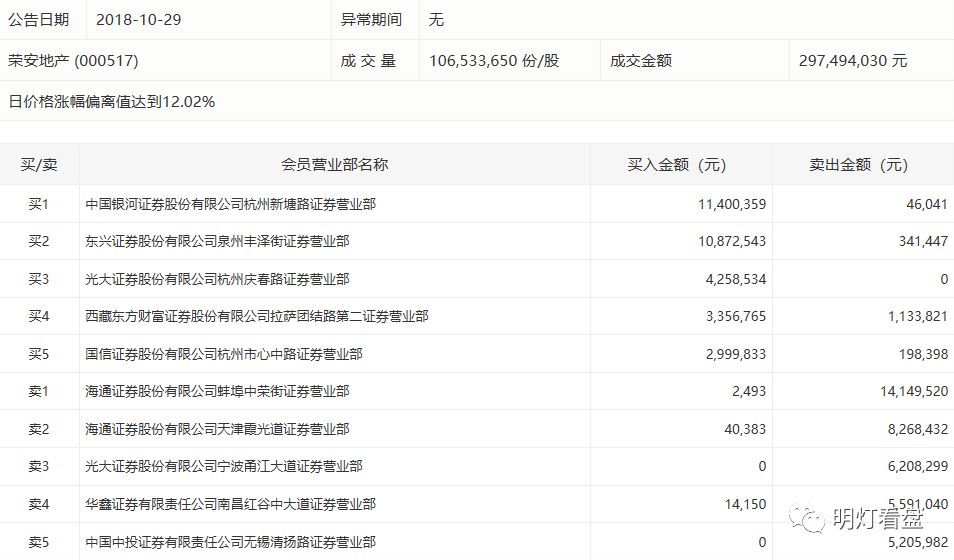Click sell amount 8,268,432
954x560 pixels.
pos(917,429)
